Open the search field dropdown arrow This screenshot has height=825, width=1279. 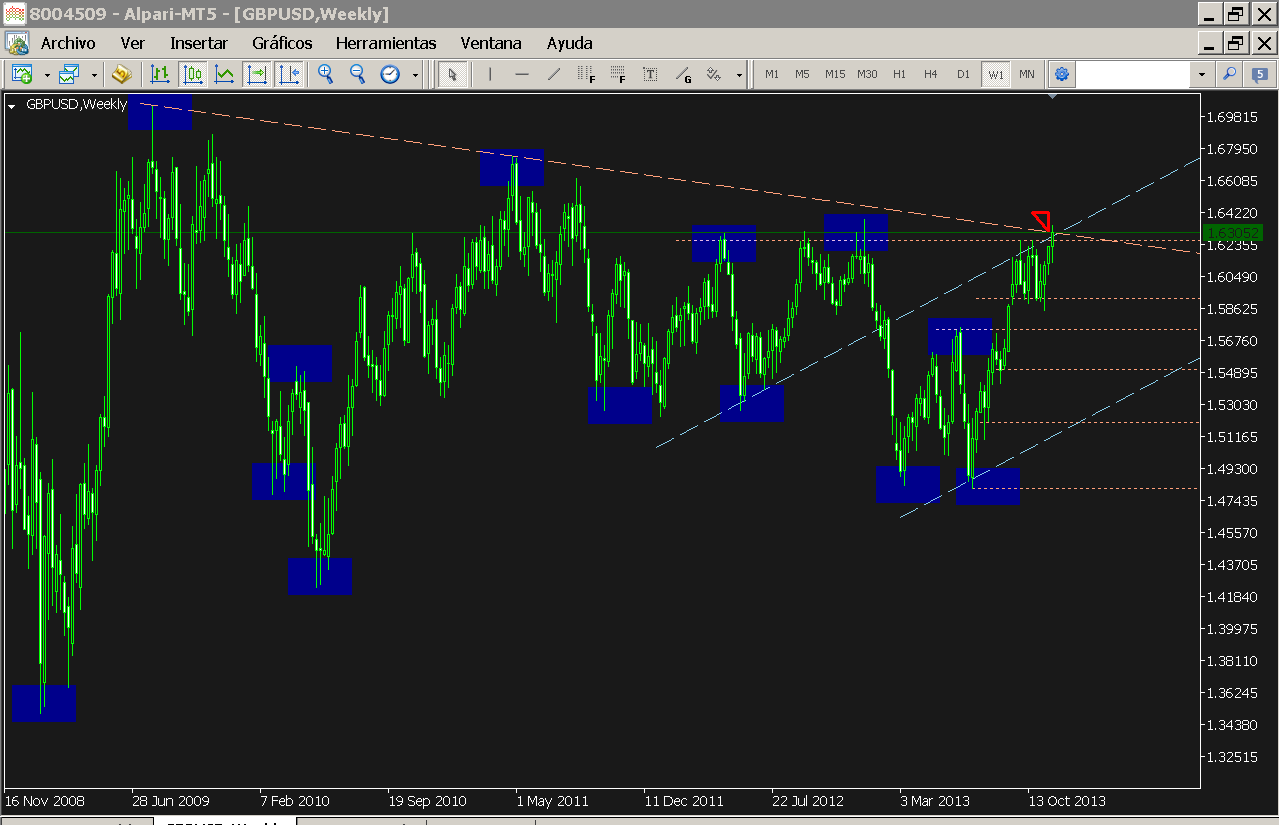(x=1201, y=74)
